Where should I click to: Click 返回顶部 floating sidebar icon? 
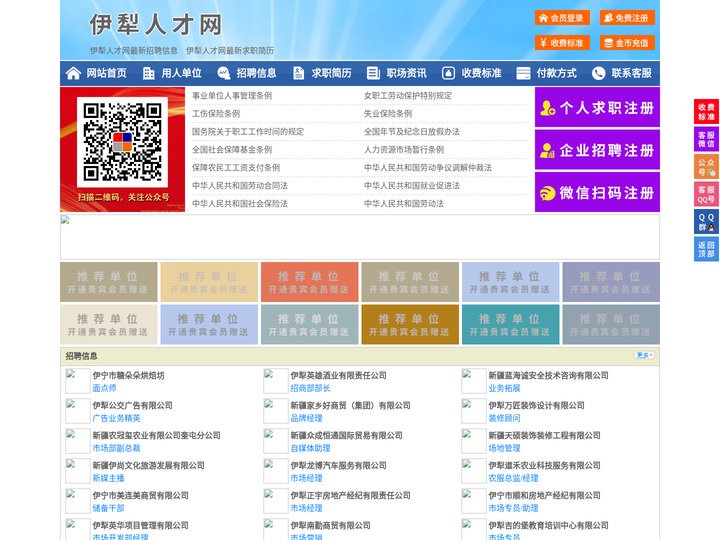pyautogui.click(x=706, y=249)
